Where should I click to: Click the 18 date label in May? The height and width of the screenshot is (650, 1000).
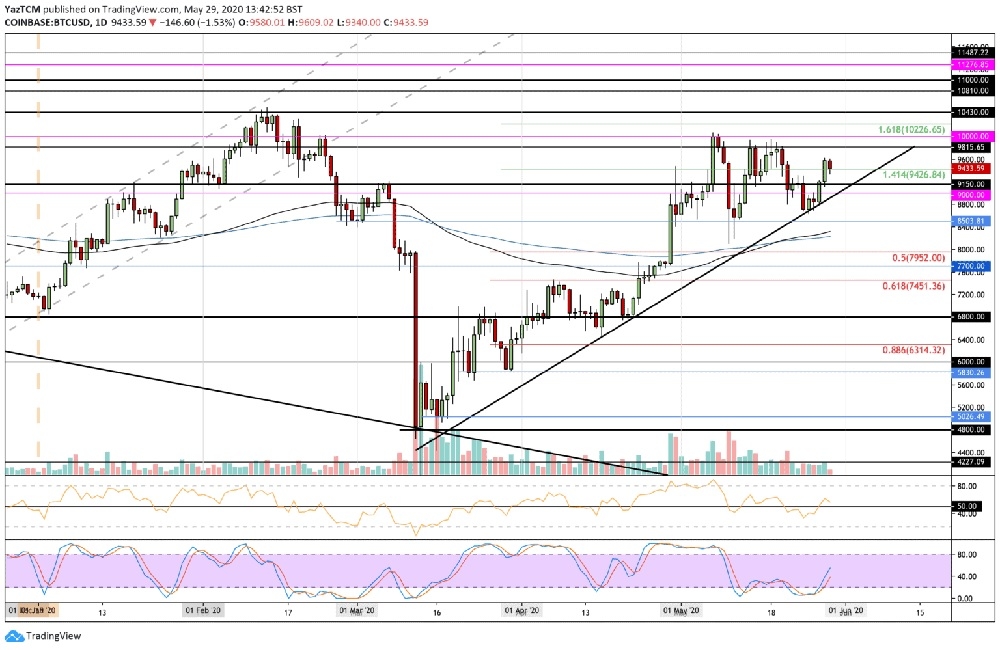tap(771, 611)
